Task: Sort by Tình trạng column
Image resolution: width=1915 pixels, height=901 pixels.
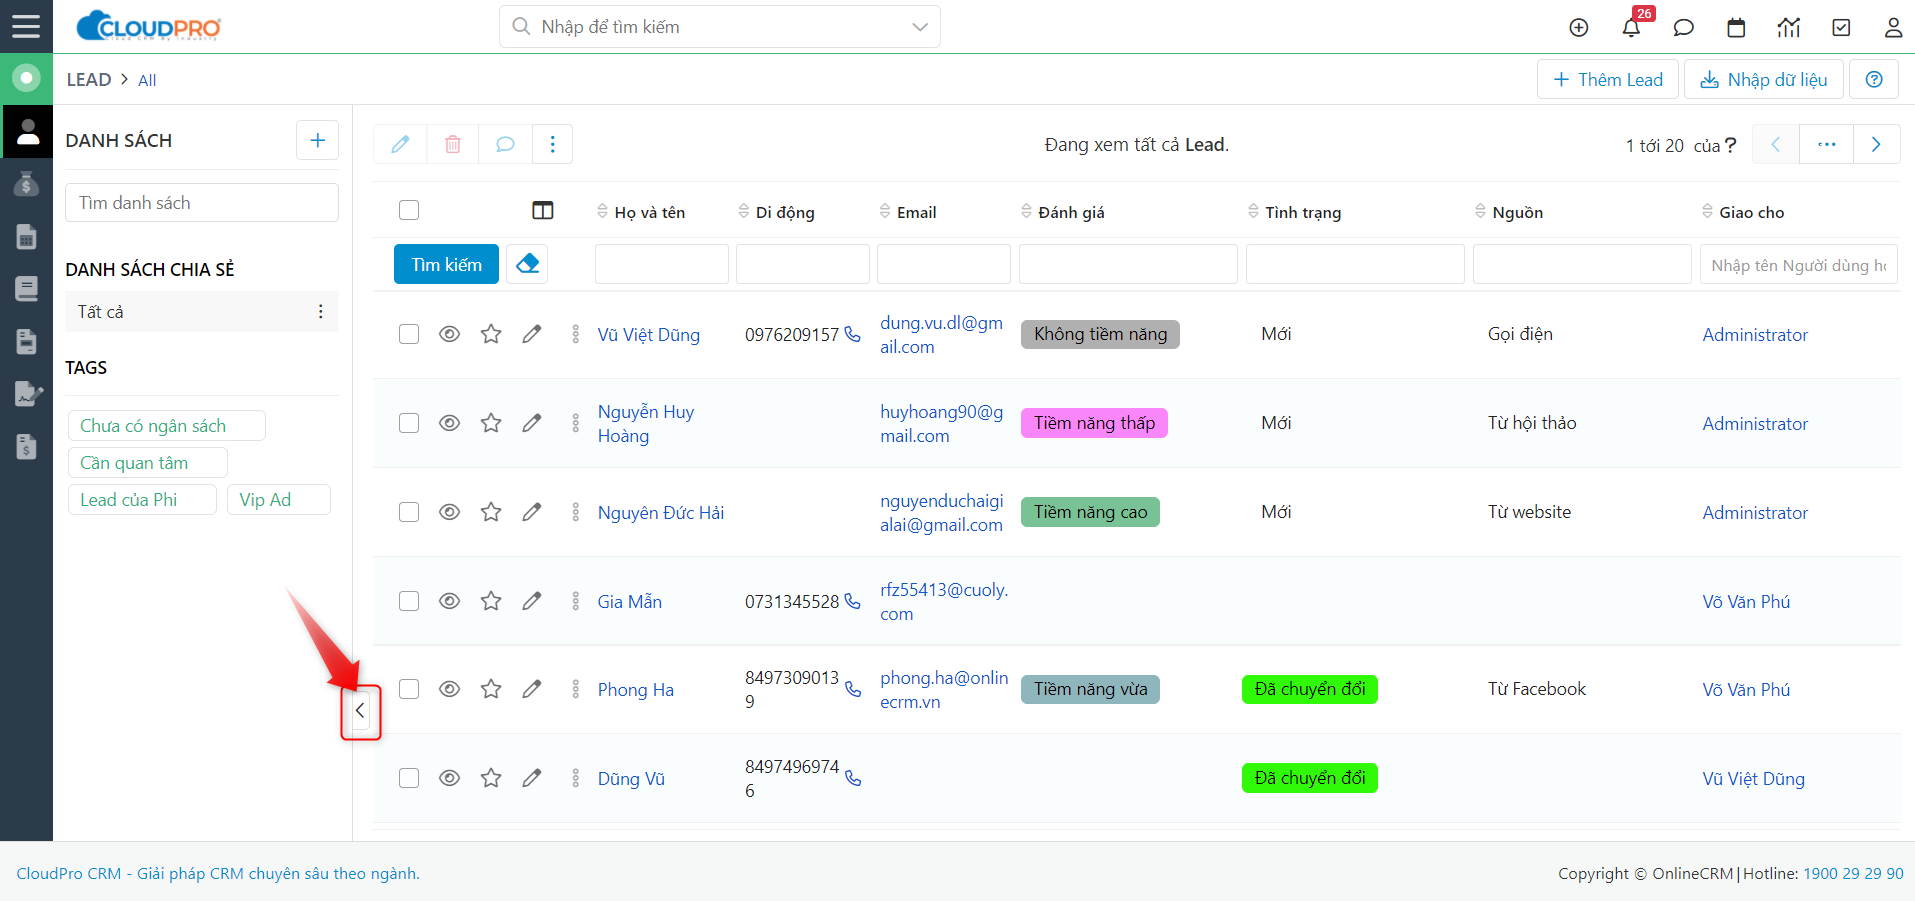Action: point(1294,212)
